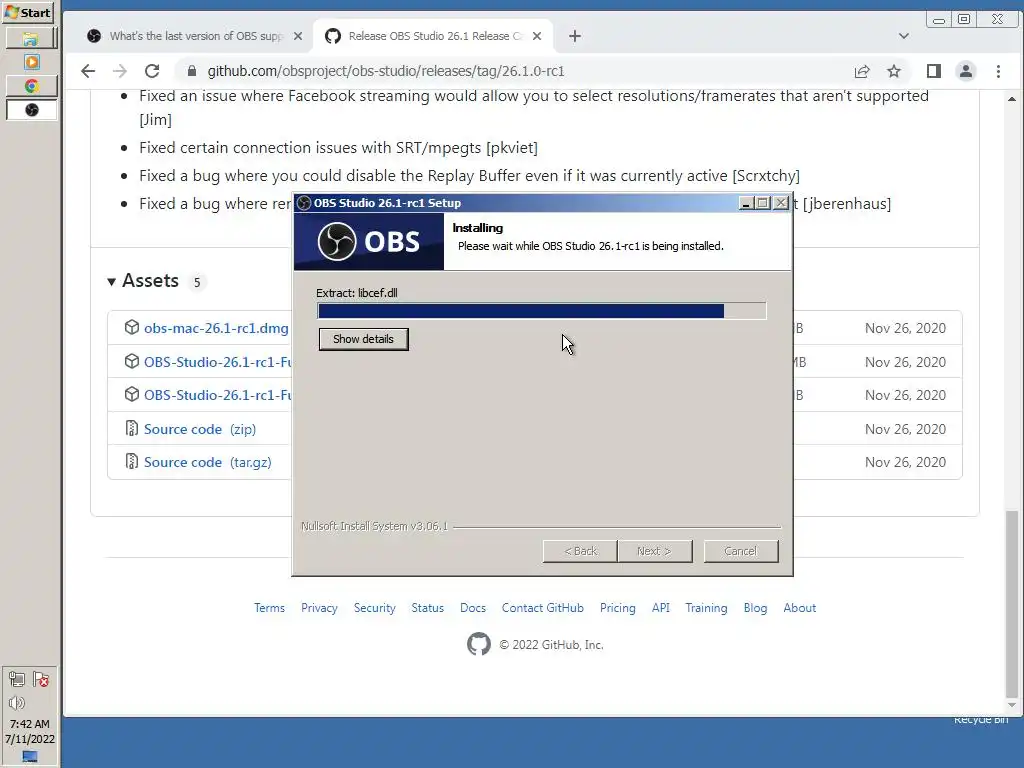Open the file explorer taskbar icon
Viewport: 1024px width, 768px height.
click(x=31, y=39)
